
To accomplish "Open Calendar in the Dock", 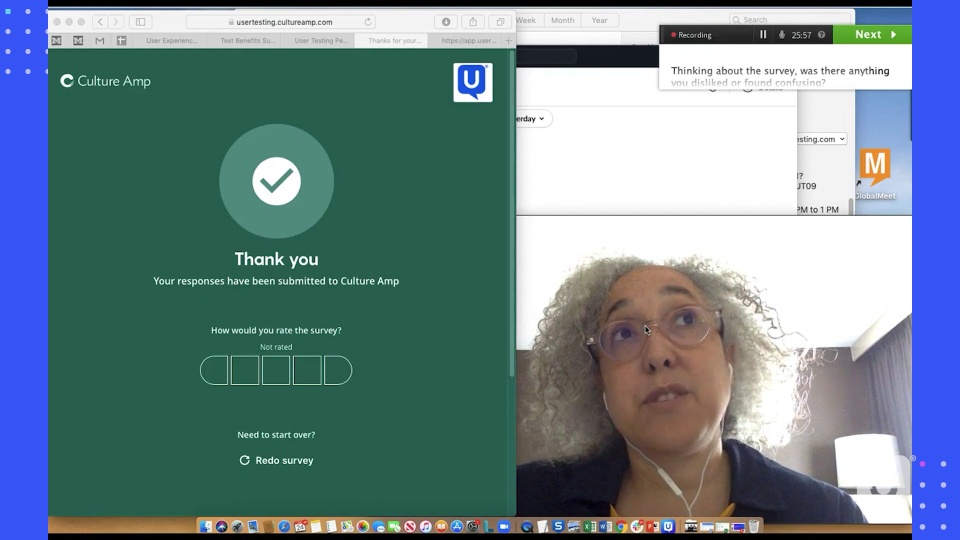I will click(x=300, y=527).
